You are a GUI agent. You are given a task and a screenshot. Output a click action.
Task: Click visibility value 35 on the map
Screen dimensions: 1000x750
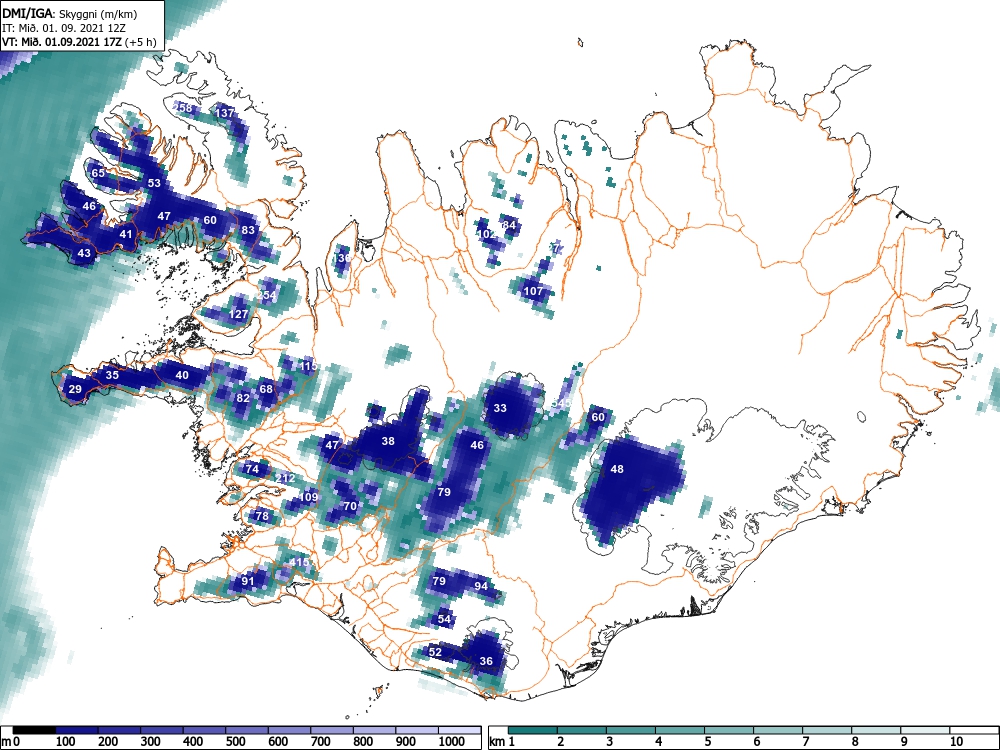click(112, 375)
